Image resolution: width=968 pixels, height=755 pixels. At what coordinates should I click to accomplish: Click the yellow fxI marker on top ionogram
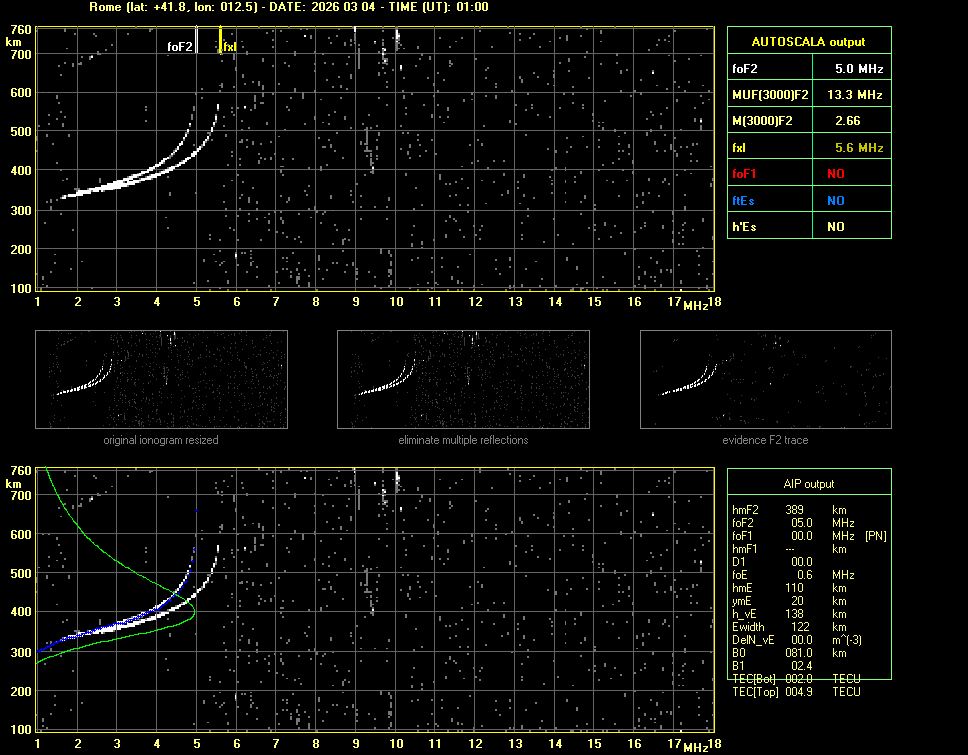click(221, 40)
